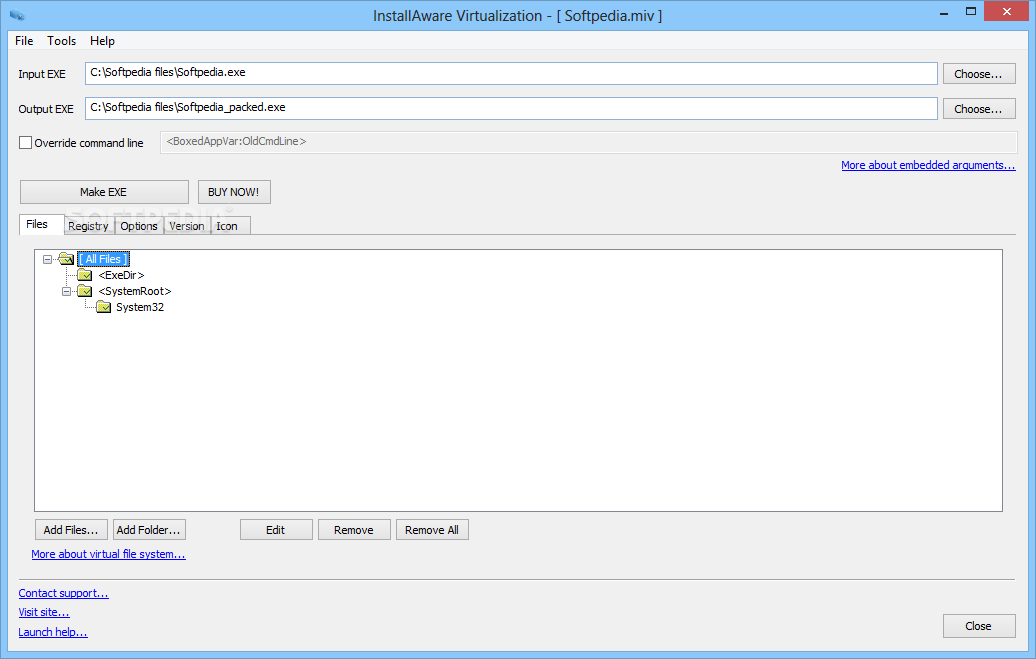Switch to the Version tab
1036x659 pixels.
click(186, 226)
